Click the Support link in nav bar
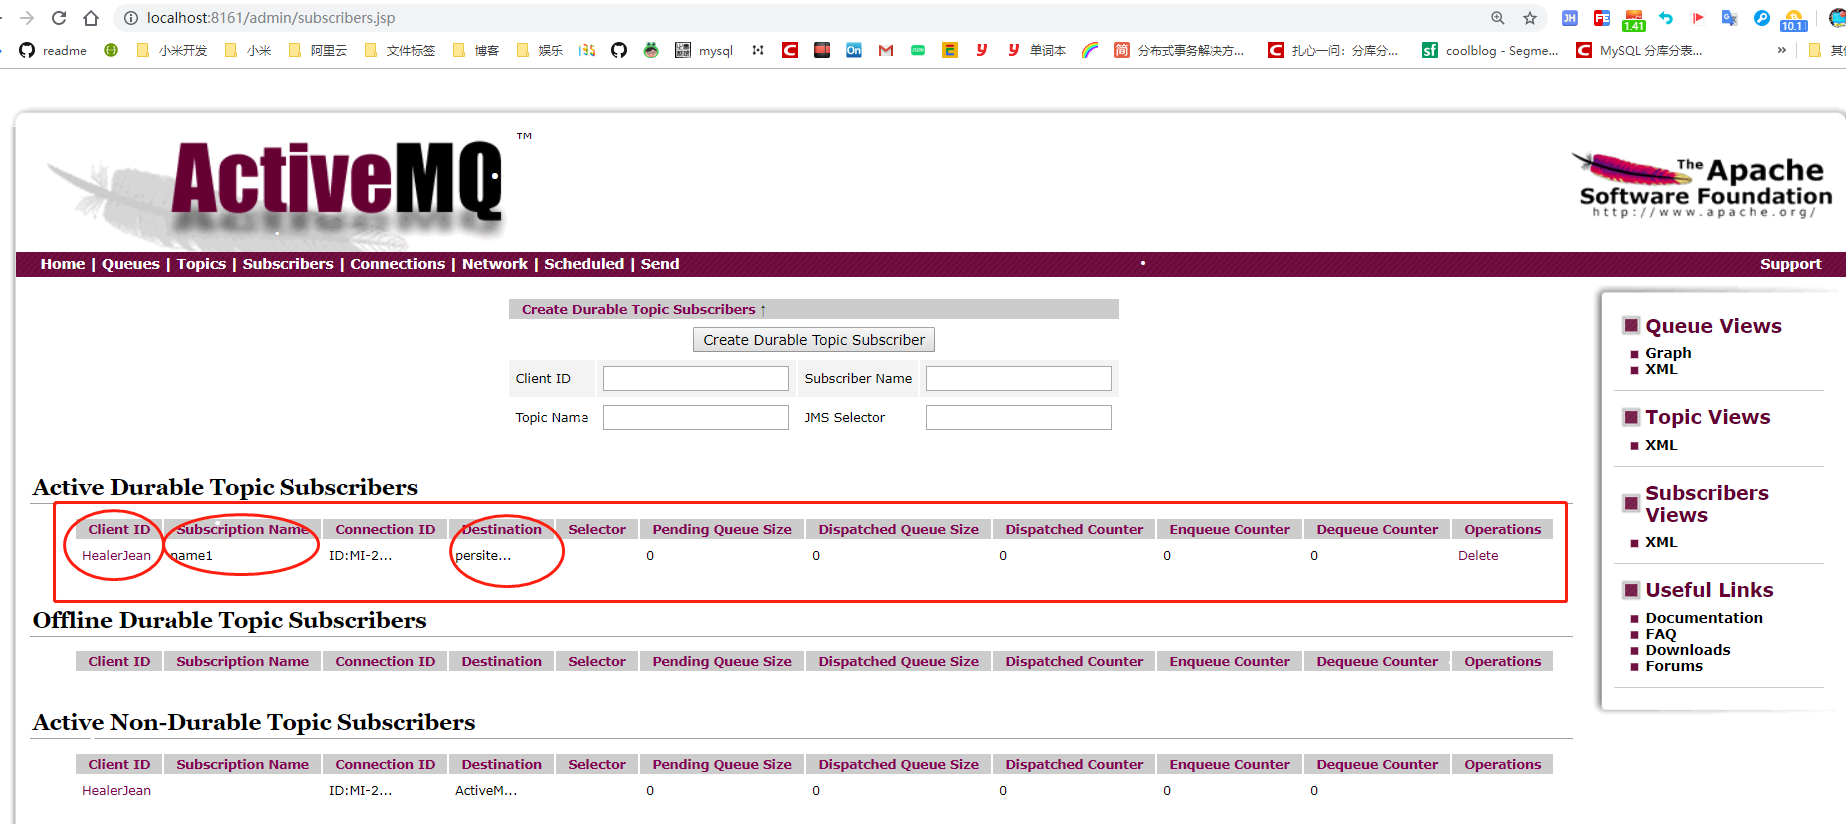 click(1790, 264)
